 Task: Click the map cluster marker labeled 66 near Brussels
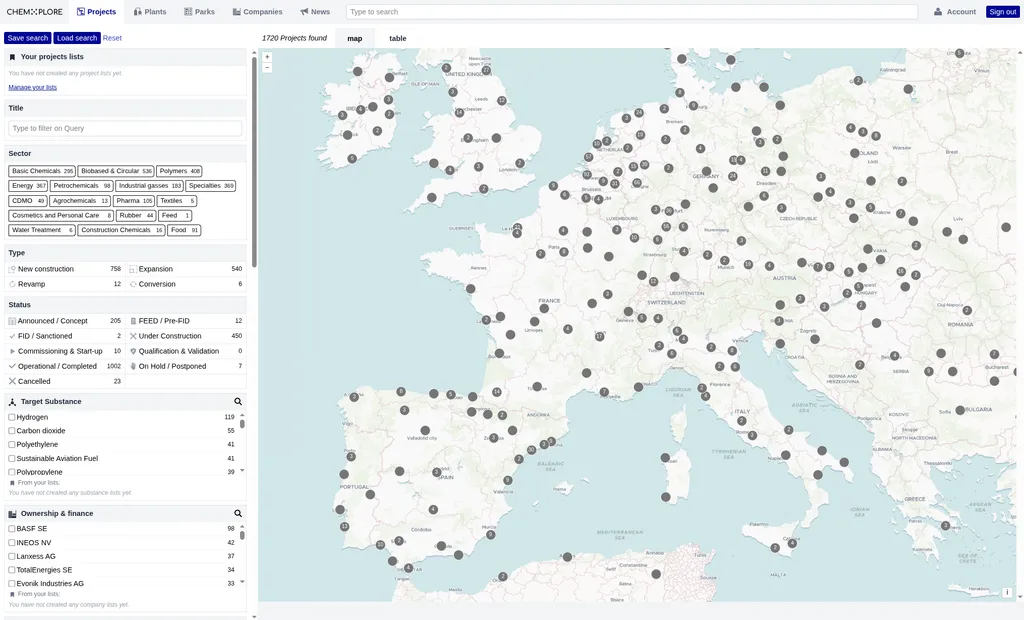pos(637,182)
